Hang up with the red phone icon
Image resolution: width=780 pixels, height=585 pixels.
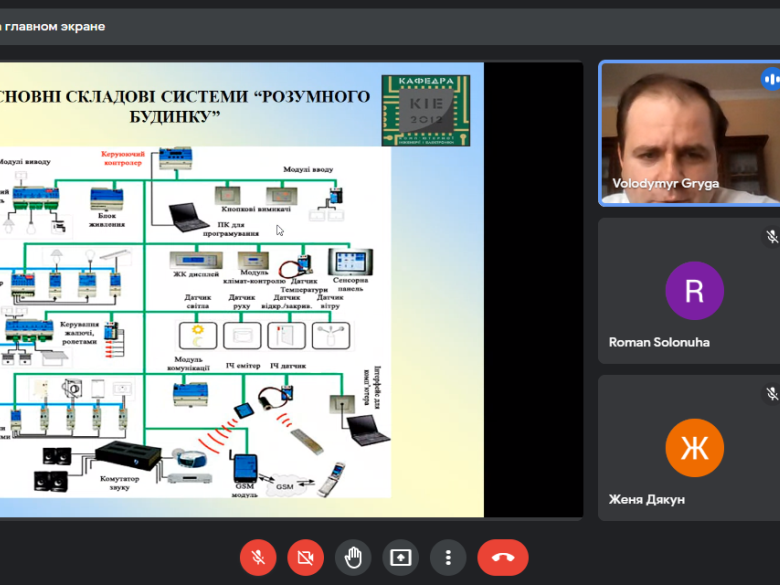[502, 557]
